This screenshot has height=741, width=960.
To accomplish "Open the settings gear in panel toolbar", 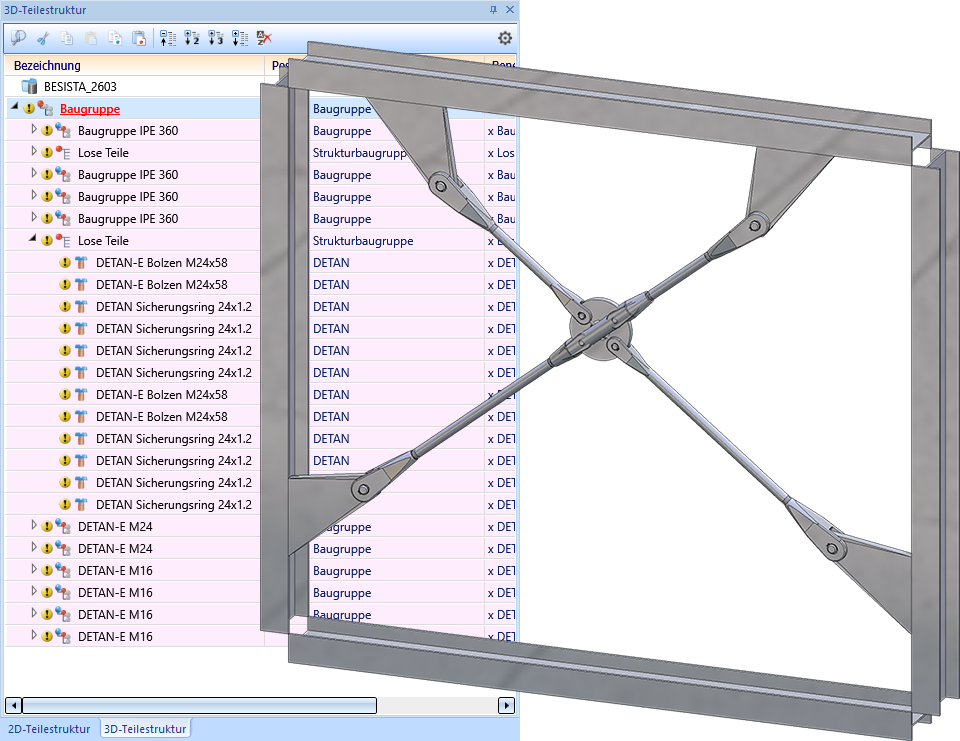I will (x=504, y=38).
